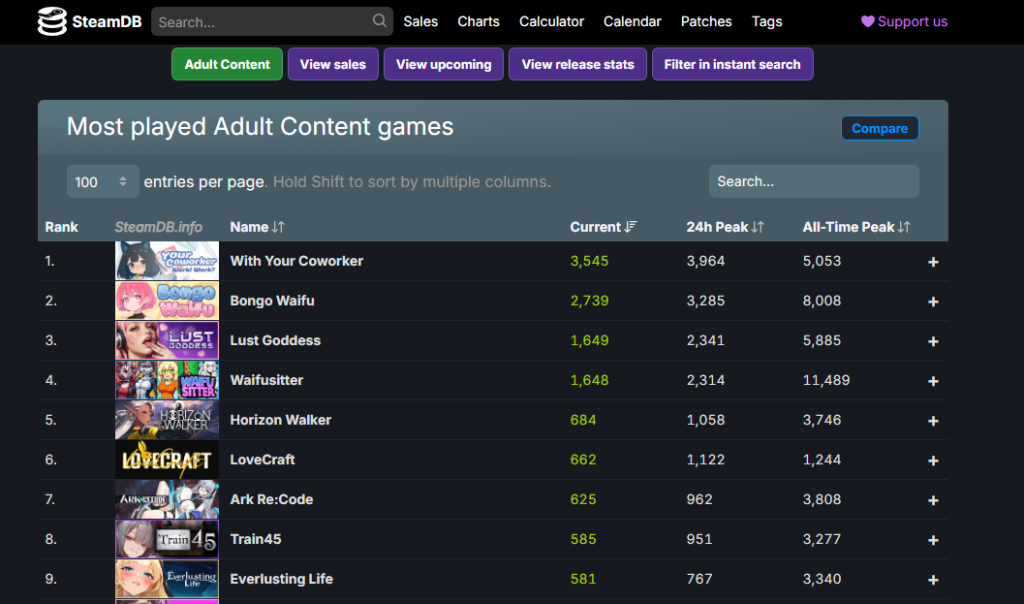1024x604 pixels.
Task: Click the View sales button
Action: [333, 64]
